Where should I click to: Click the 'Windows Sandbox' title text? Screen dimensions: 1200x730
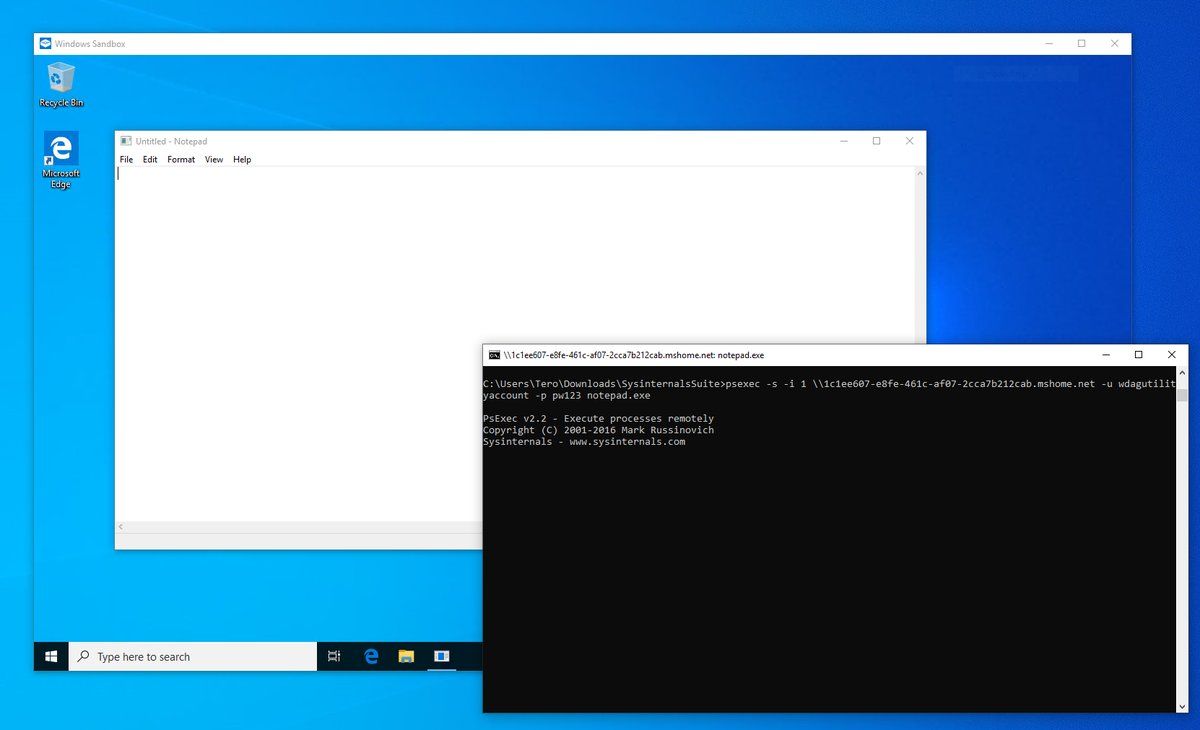click(x=90, y=44)
